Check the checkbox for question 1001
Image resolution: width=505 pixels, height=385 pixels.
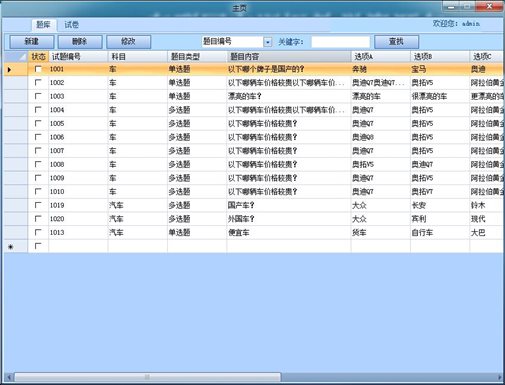pos(38,69)
